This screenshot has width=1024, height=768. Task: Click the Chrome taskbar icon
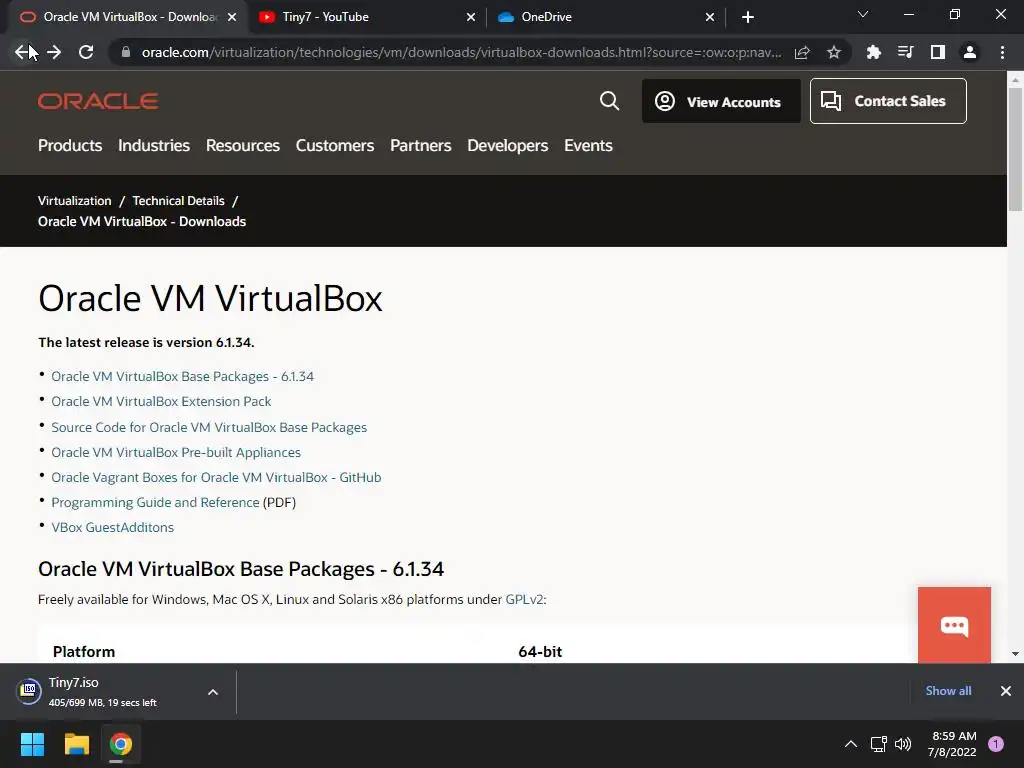pyautogui.click(x=121, y=744)
